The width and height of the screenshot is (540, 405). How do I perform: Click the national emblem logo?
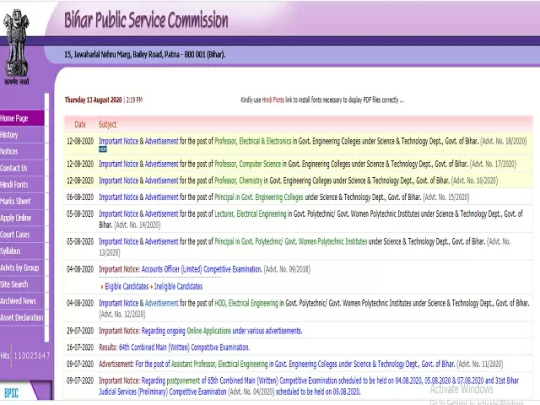(16, 46)
